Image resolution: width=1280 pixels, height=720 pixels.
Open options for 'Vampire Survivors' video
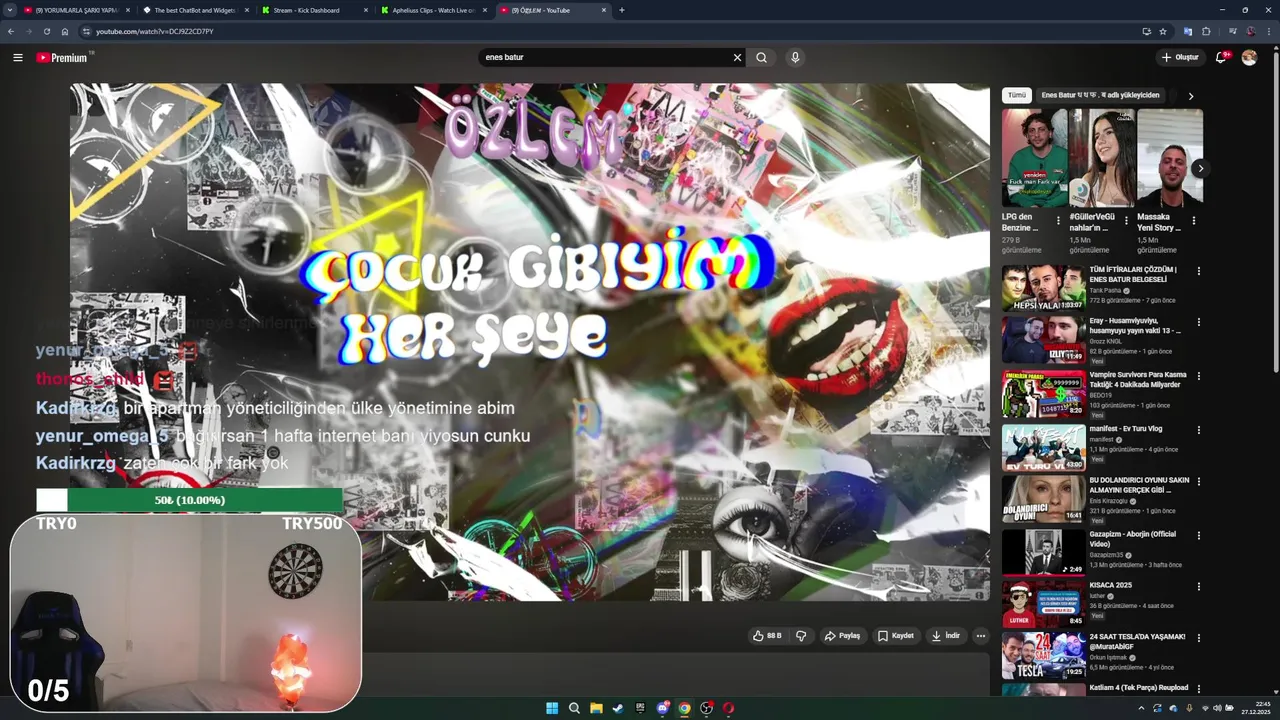(1198, 376)
